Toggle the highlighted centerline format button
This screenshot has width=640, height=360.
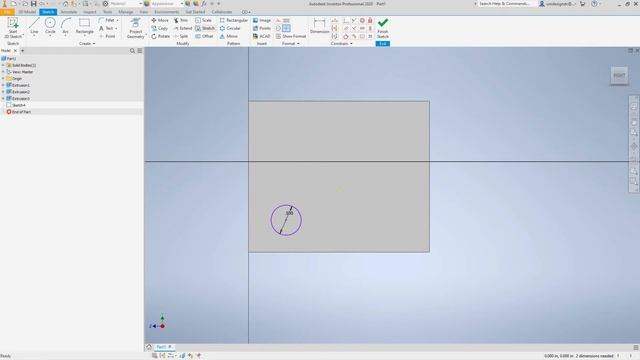click(x=286, y=28)
